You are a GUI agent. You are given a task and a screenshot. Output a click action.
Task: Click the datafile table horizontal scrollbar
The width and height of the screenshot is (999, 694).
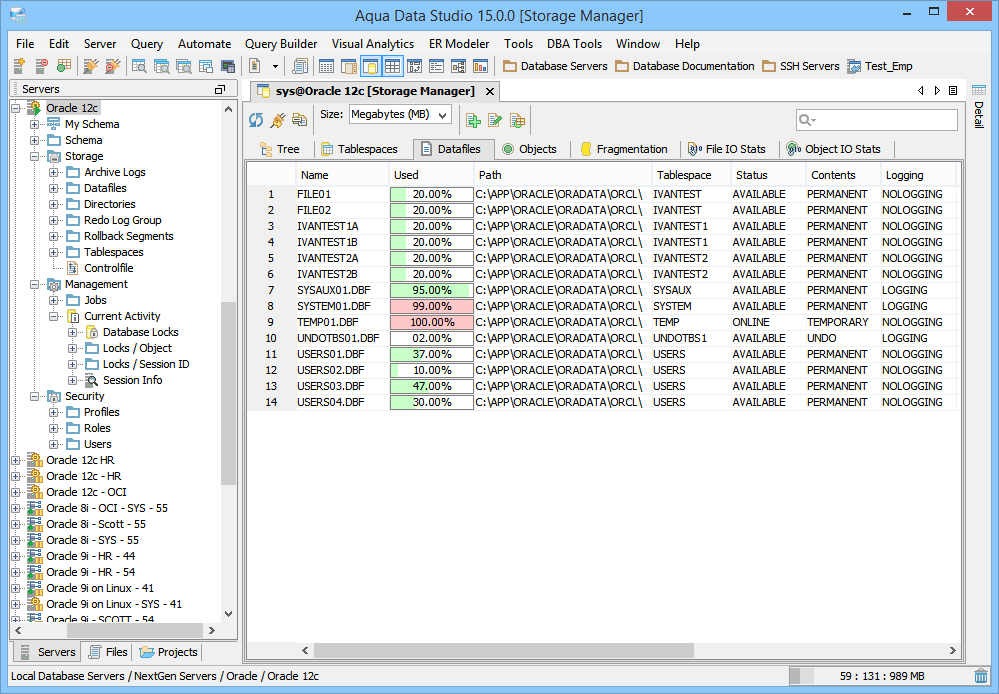503,651
